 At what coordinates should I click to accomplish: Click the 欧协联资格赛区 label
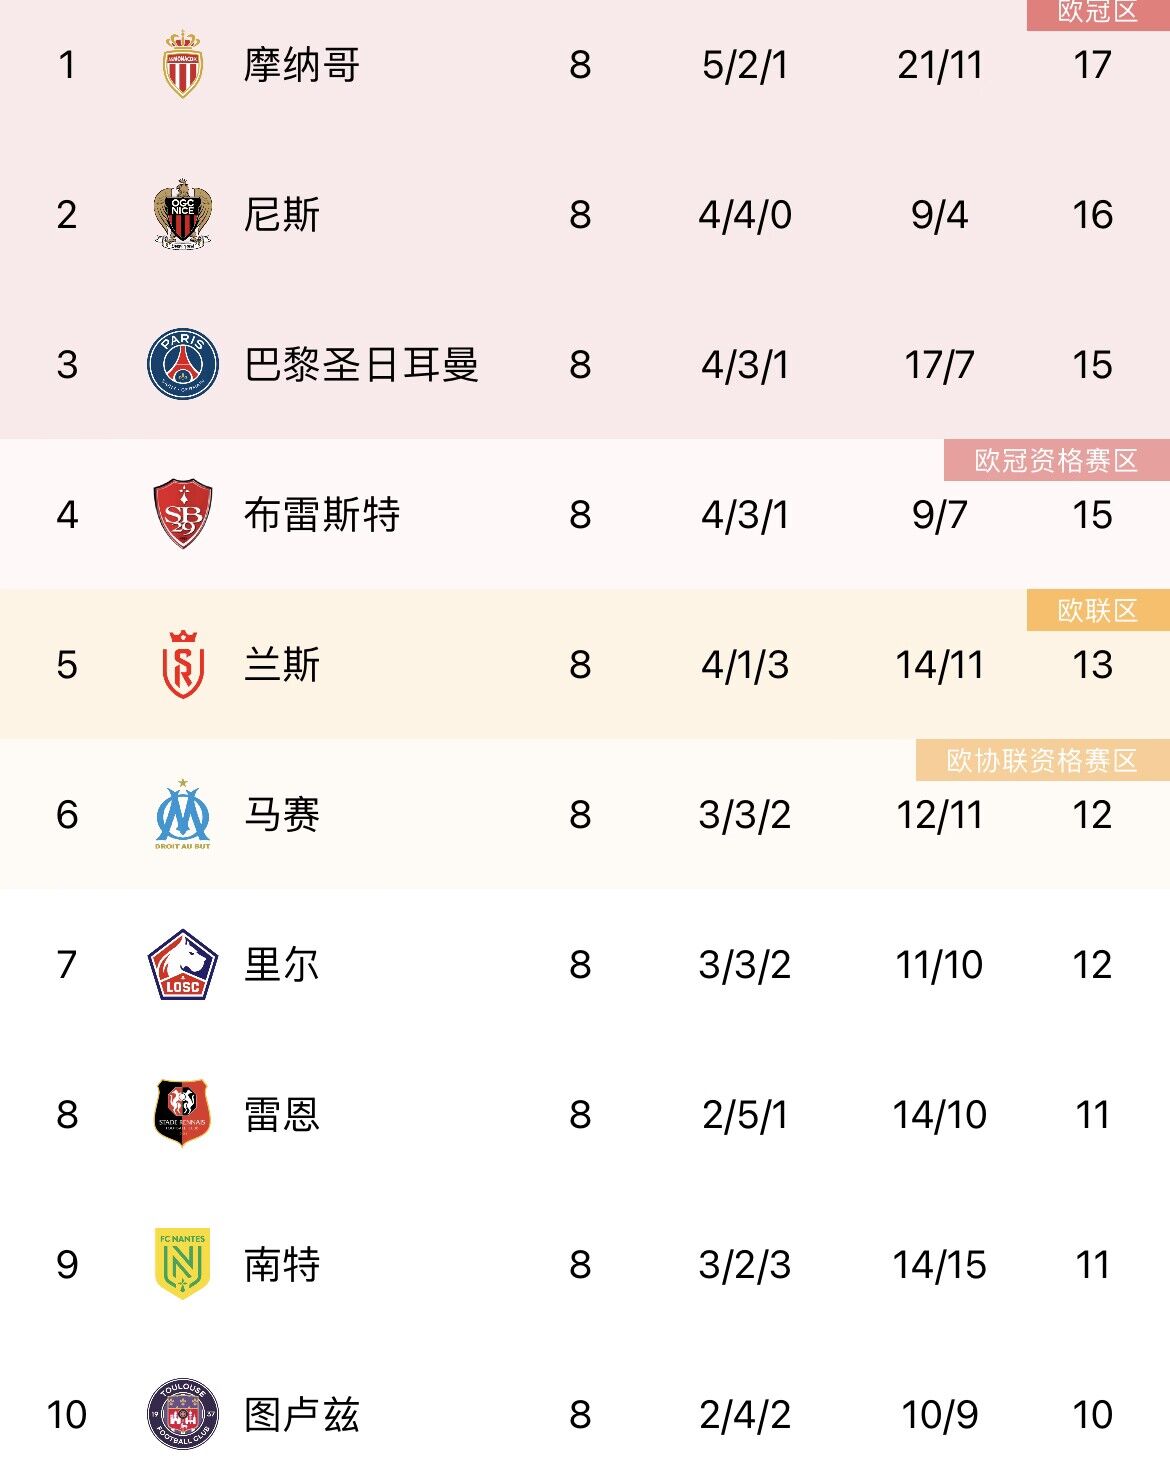pos(1042,760)
